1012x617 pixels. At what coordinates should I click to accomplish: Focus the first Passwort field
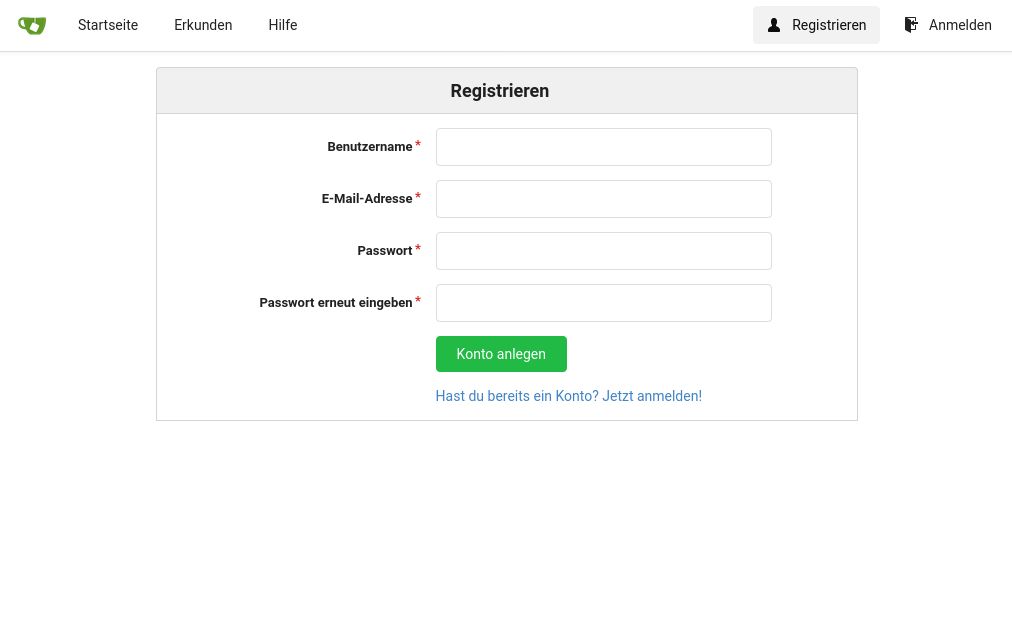tap(603, 251)
